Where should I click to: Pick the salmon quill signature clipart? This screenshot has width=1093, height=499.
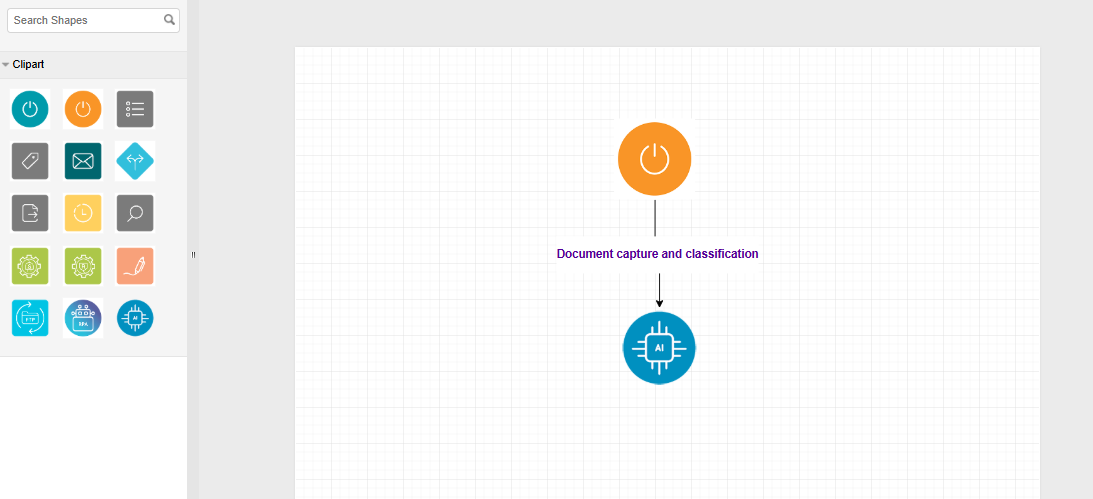[x=135, y=266]
